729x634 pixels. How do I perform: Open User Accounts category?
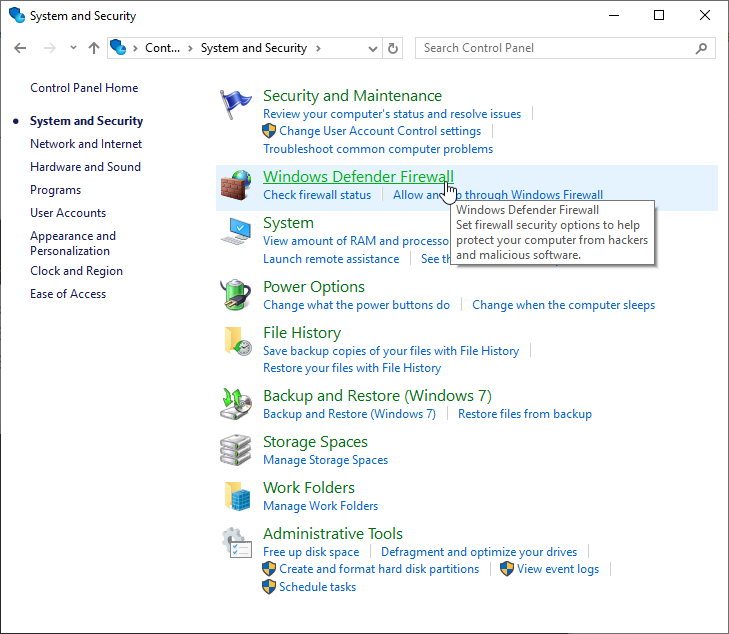(68, 213)
